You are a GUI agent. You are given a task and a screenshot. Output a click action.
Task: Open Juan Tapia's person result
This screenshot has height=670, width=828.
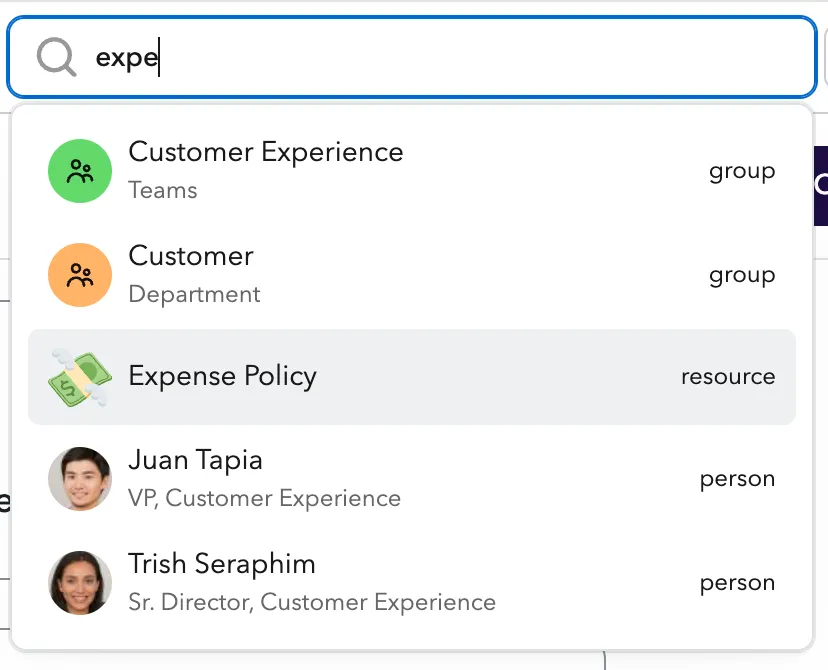point(412,479)
